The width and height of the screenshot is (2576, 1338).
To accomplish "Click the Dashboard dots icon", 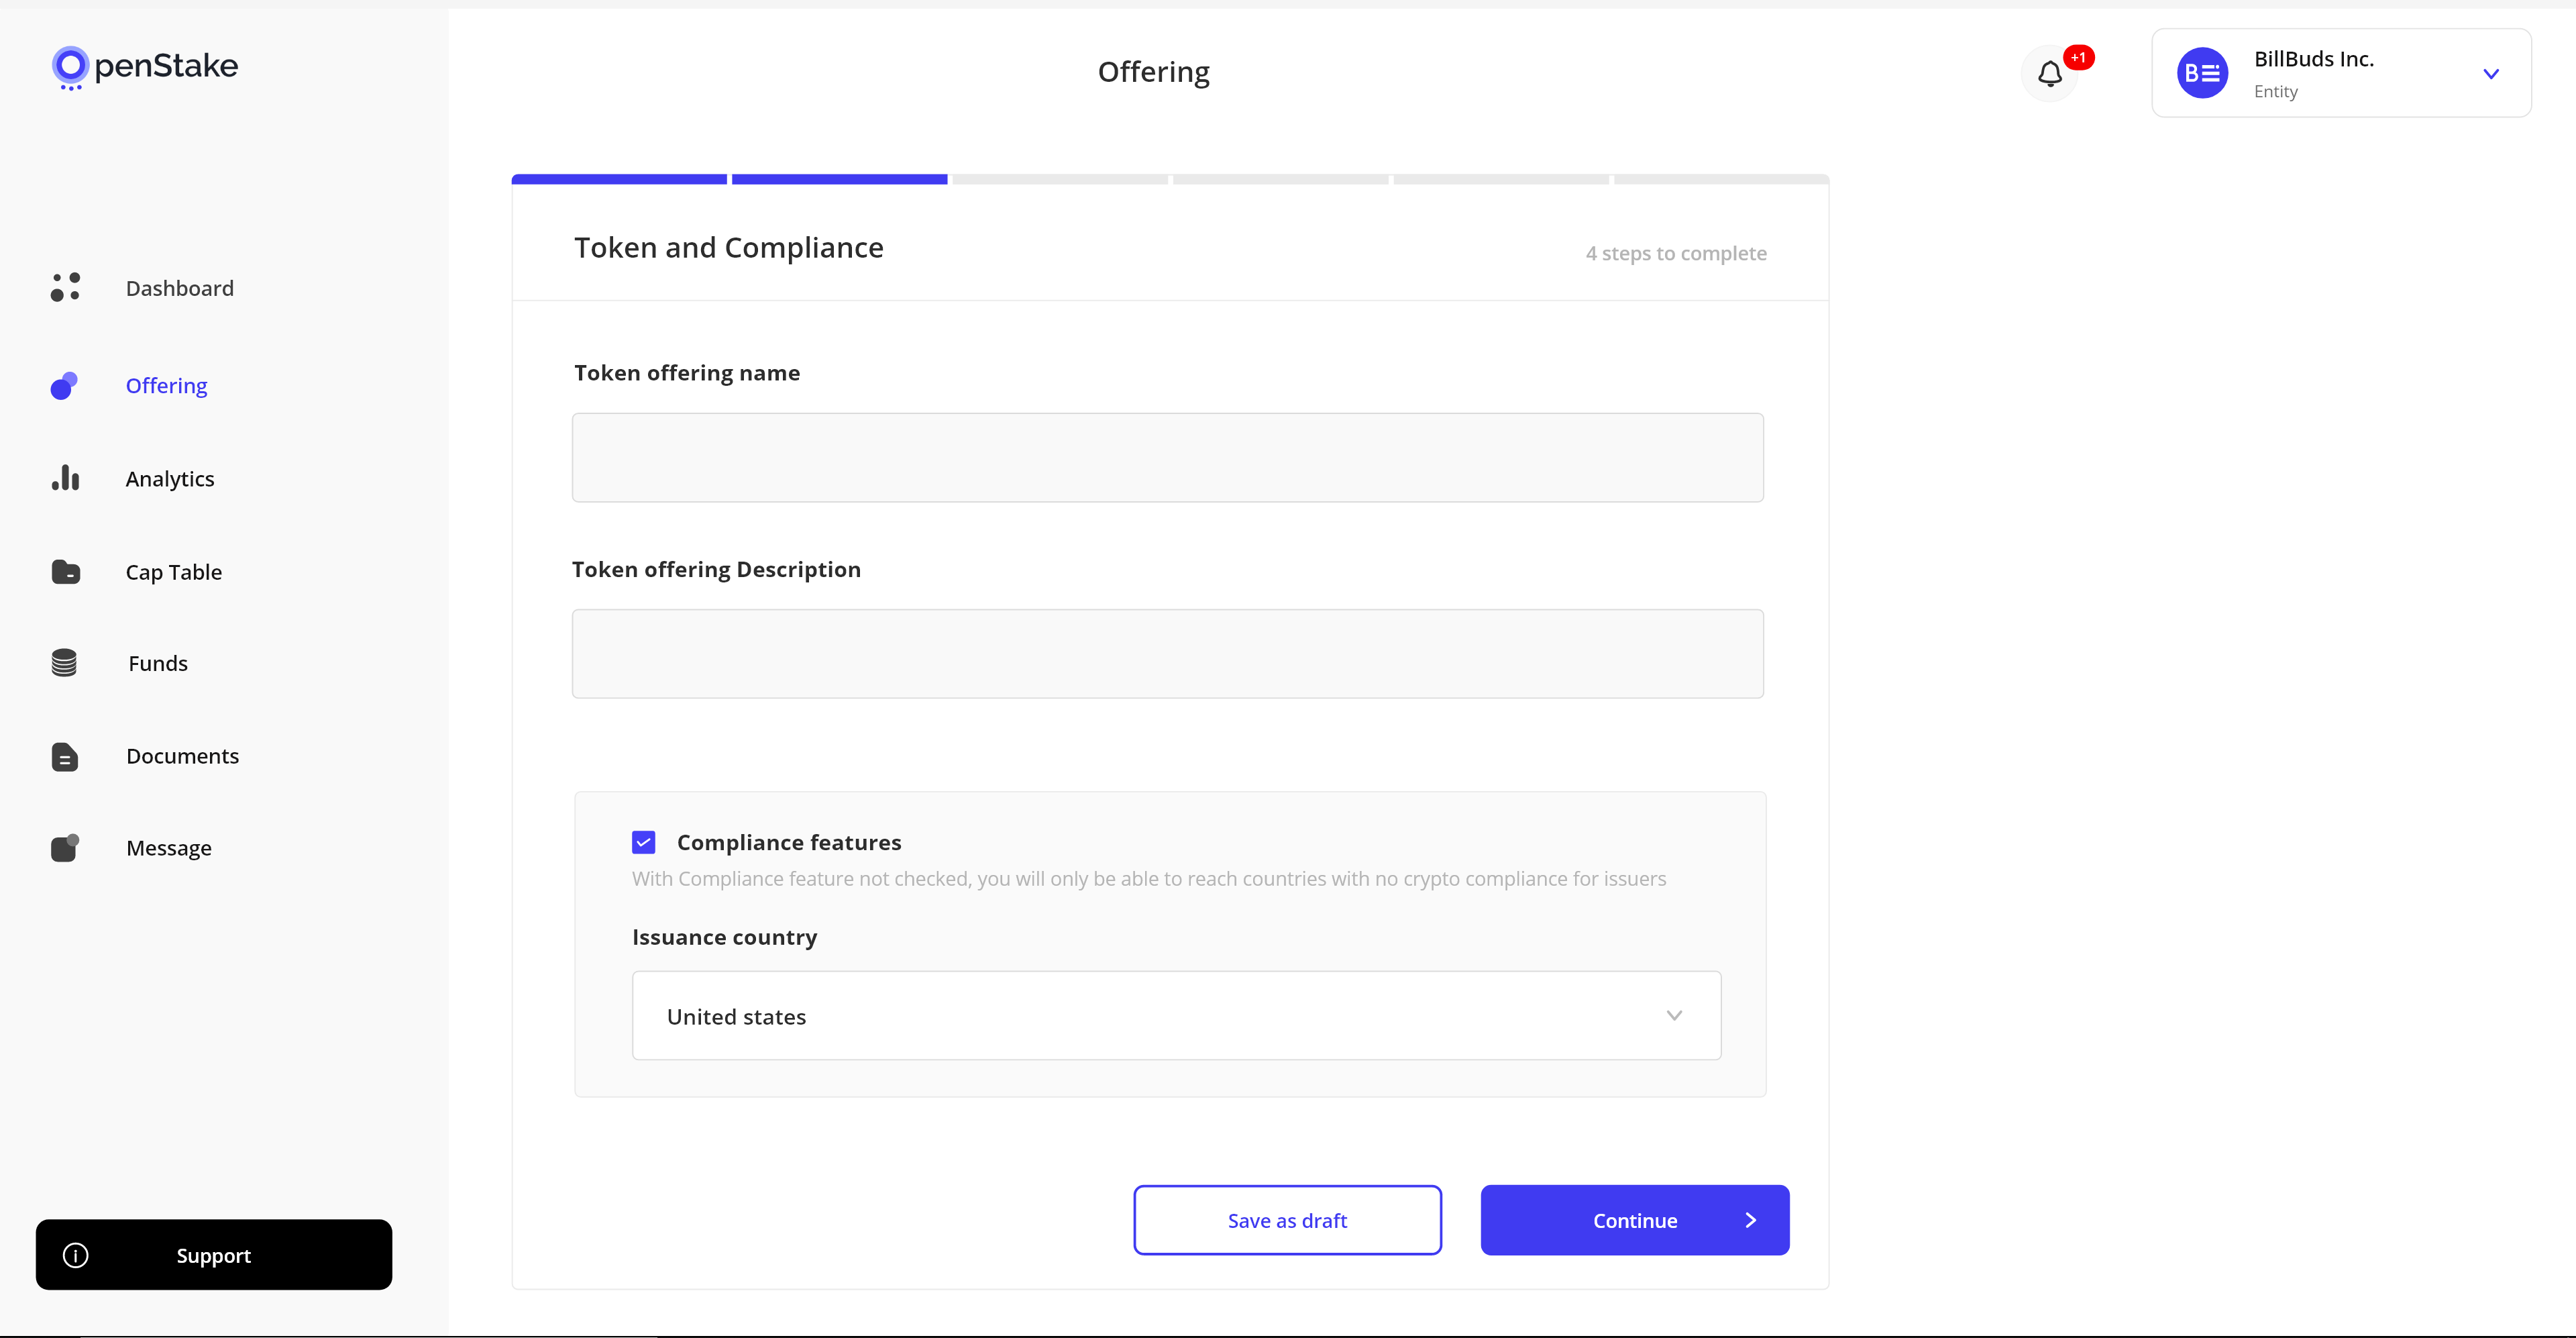I will click(65, 287).
